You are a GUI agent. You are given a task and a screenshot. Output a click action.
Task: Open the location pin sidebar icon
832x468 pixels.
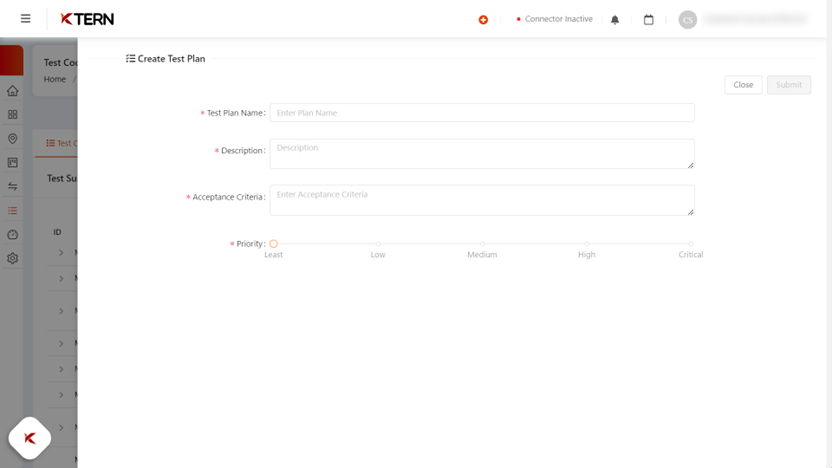[x=13, y=138]
